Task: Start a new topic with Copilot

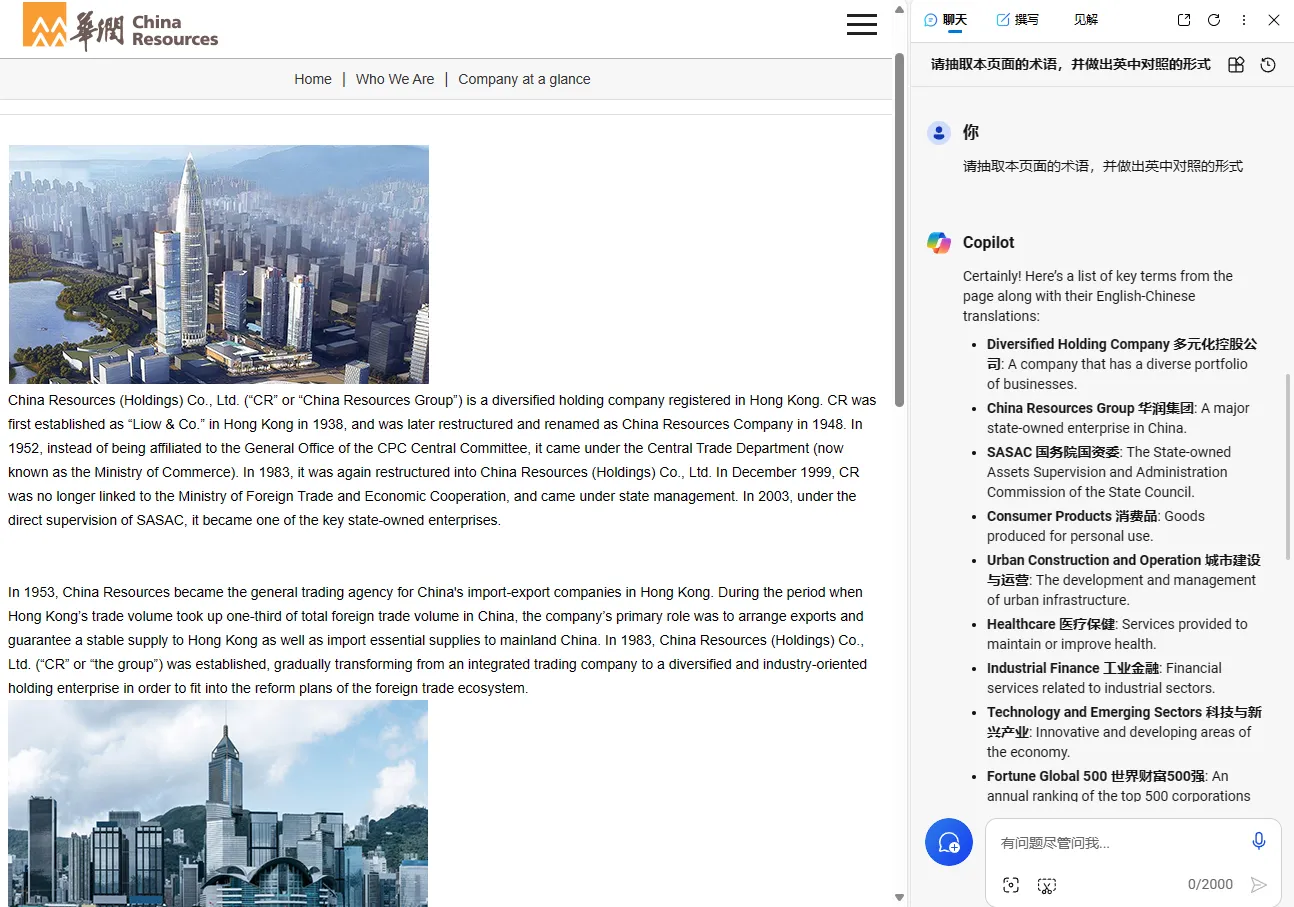Action: pos(949,842)
